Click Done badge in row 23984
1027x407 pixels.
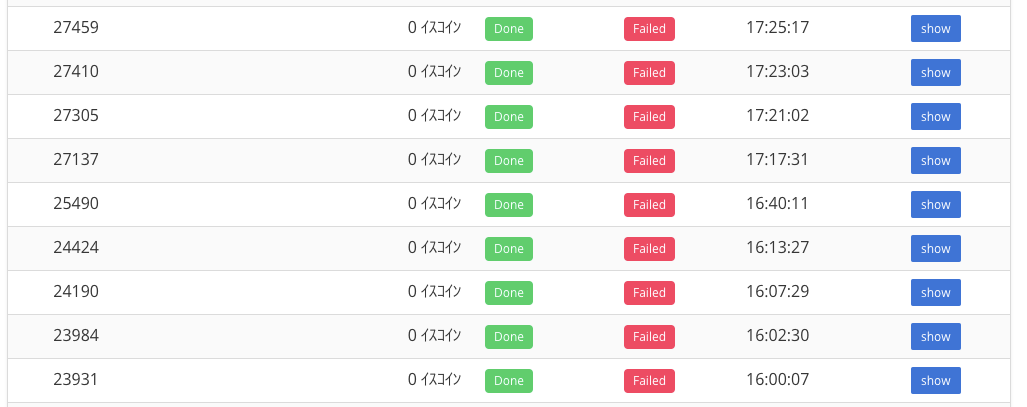coord(509,336)
